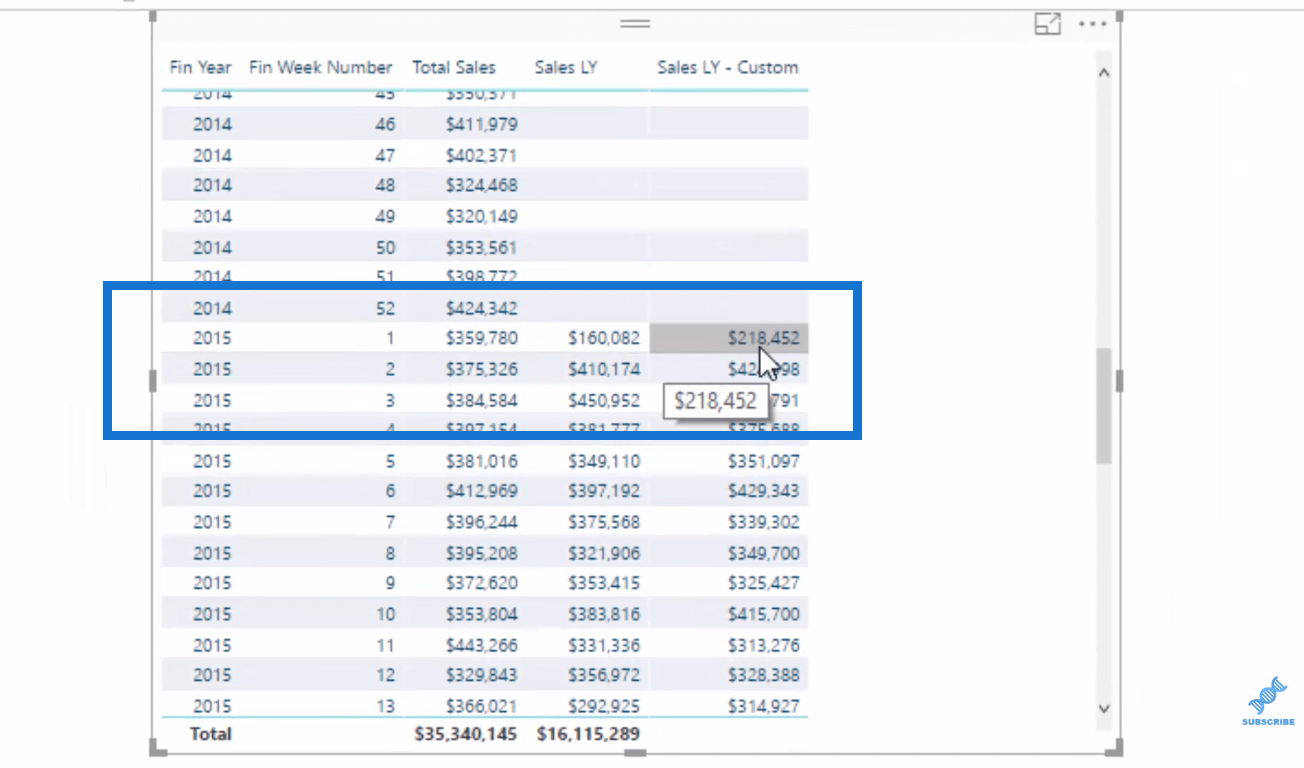The image size is (1304, 768).
Task: Click Total Sales value $375,326
Action: coord(482,369)
